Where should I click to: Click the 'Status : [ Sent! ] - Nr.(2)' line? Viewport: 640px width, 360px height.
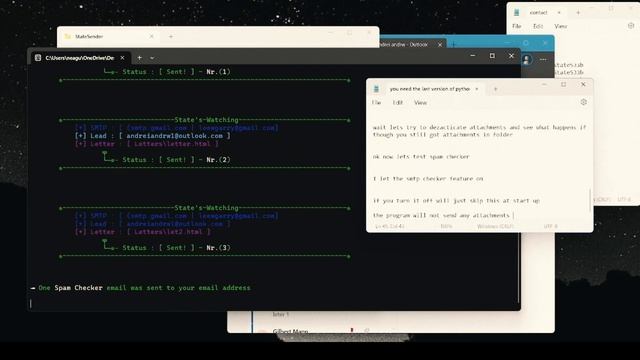pos(176,160)
